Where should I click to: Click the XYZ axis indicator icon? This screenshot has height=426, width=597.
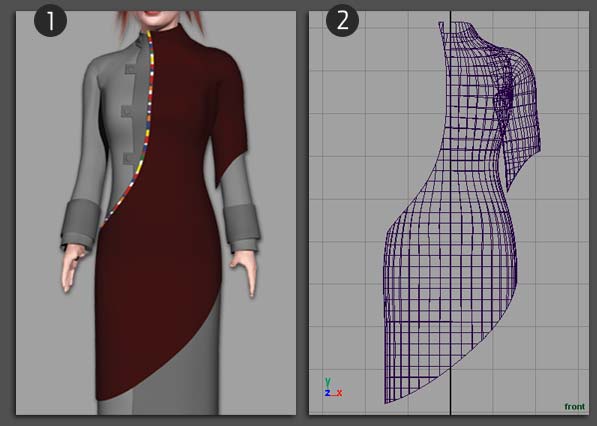[x=333, y=387]
